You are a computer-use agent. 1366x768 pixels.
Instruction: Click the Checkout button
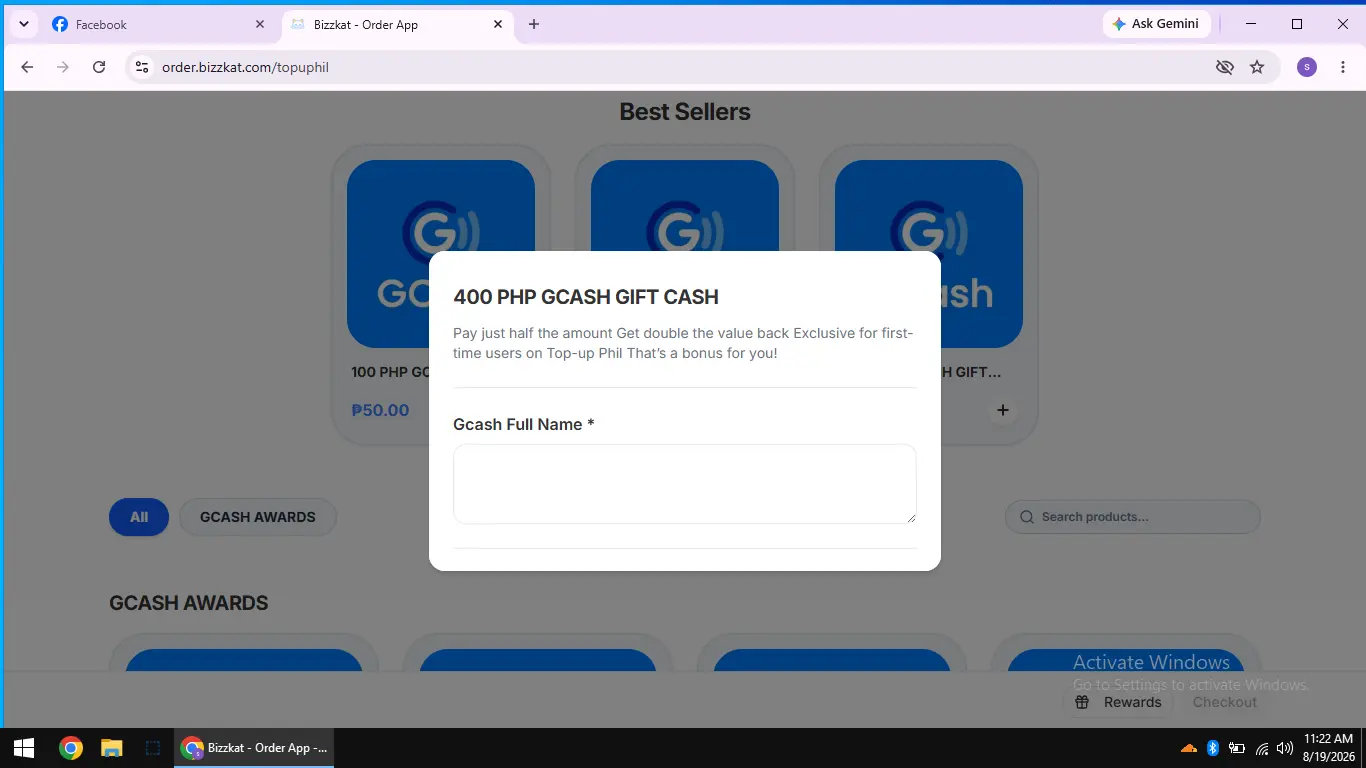pos(1225,702)
